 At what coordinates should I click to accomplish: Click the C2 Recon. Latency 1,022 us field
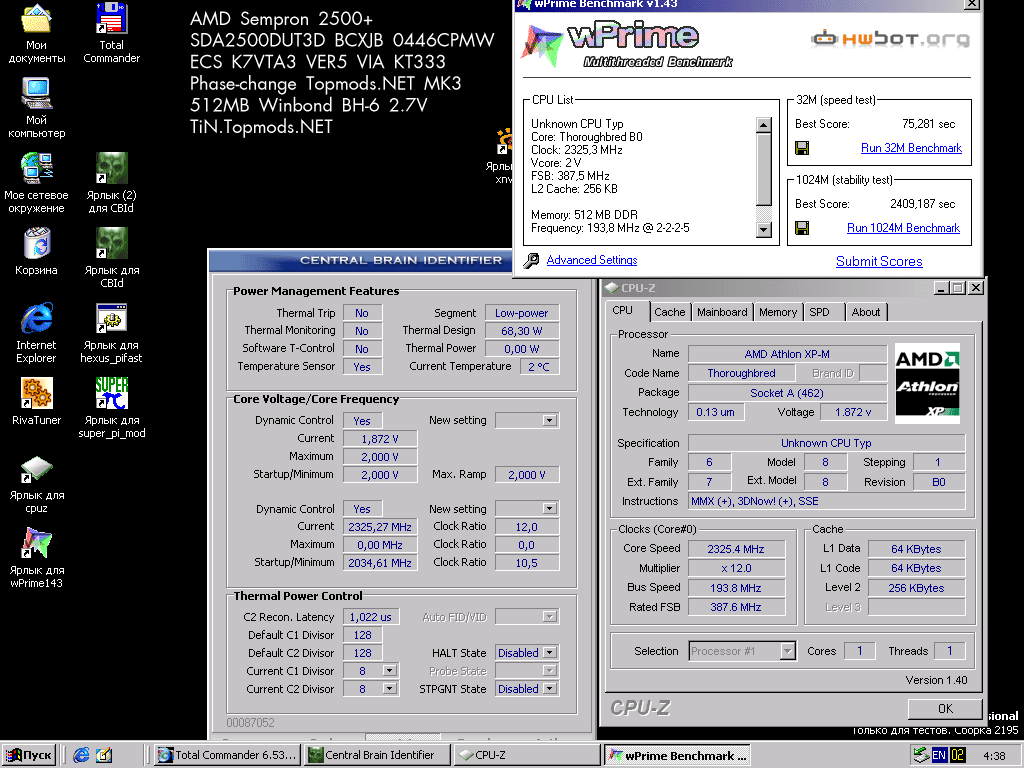coord(371,617)
